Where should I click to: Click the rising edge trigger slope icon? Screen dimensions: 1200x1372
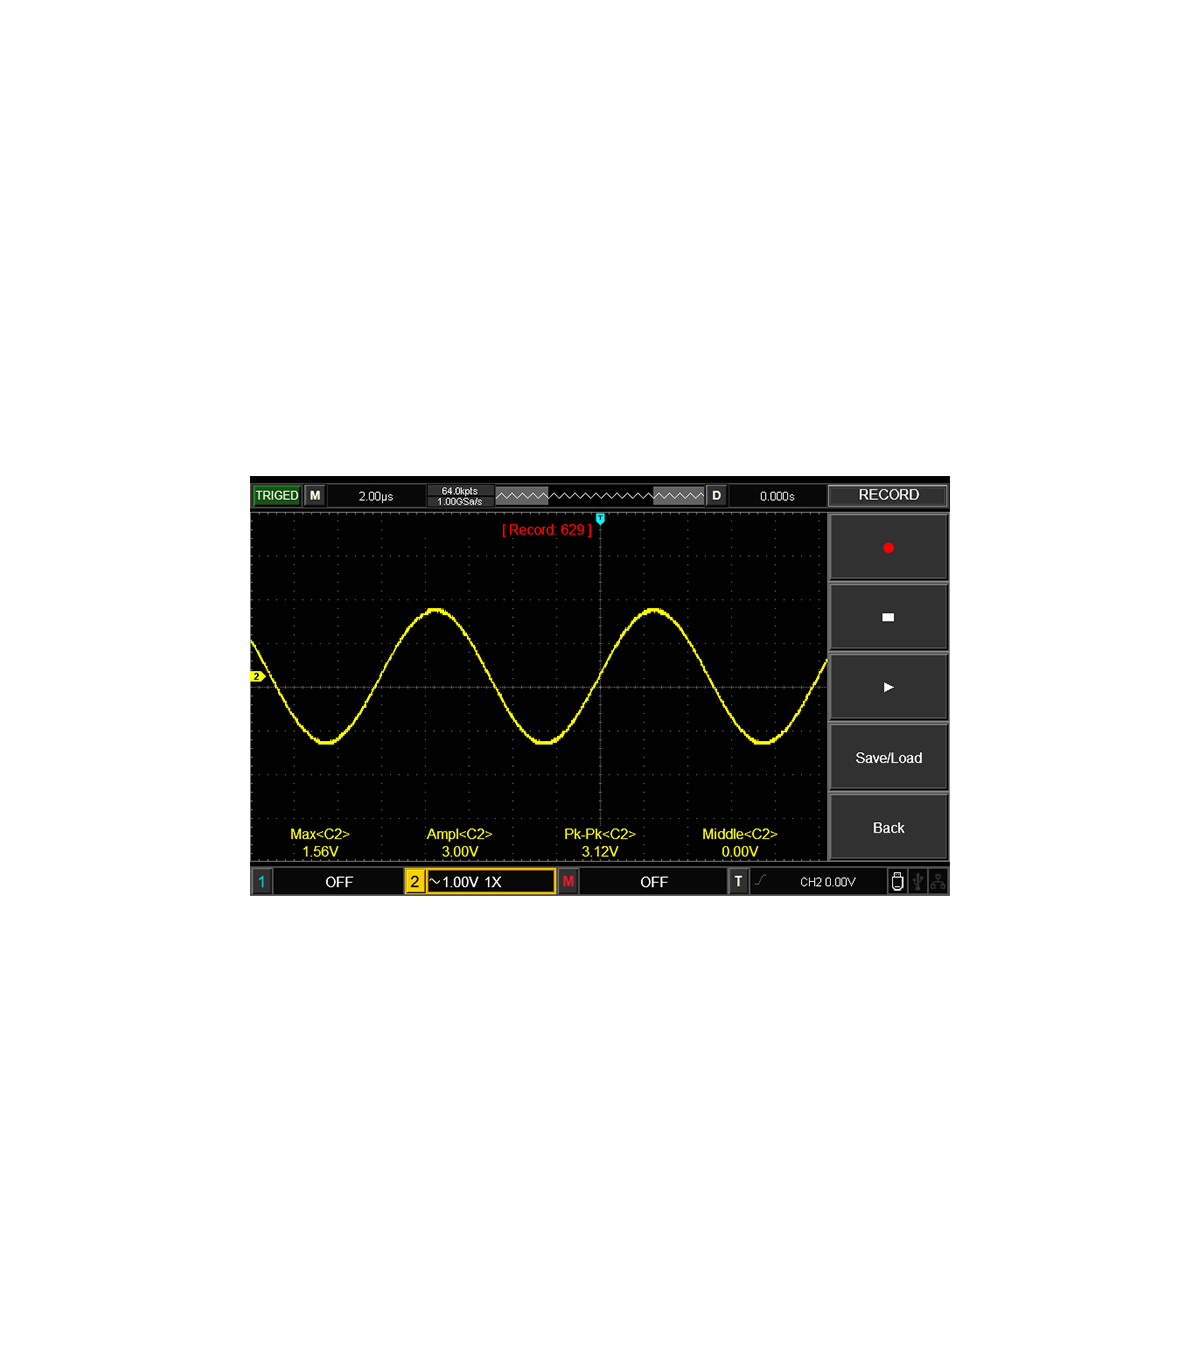761,880
